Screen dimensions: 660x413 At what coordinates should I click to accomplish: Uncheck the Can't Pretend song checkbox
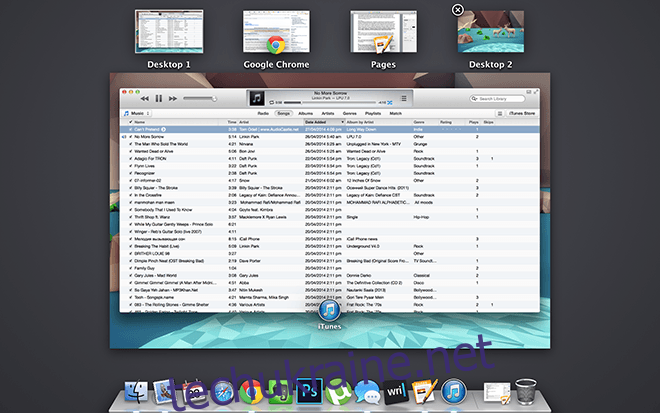pos(130,129)
